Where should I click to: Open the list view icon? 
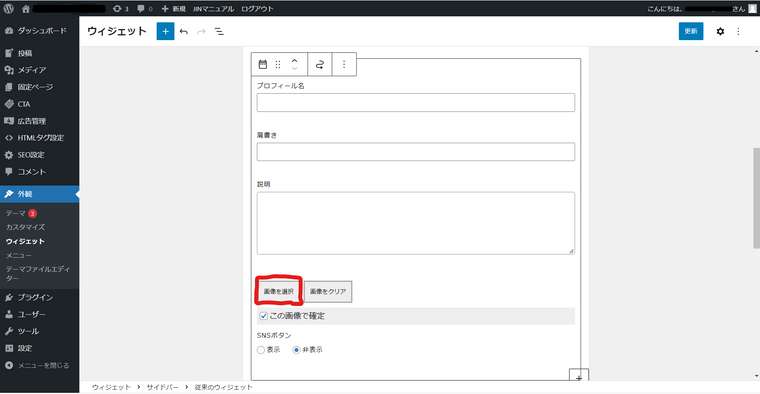pyautogui.click(x=219, y=32)
